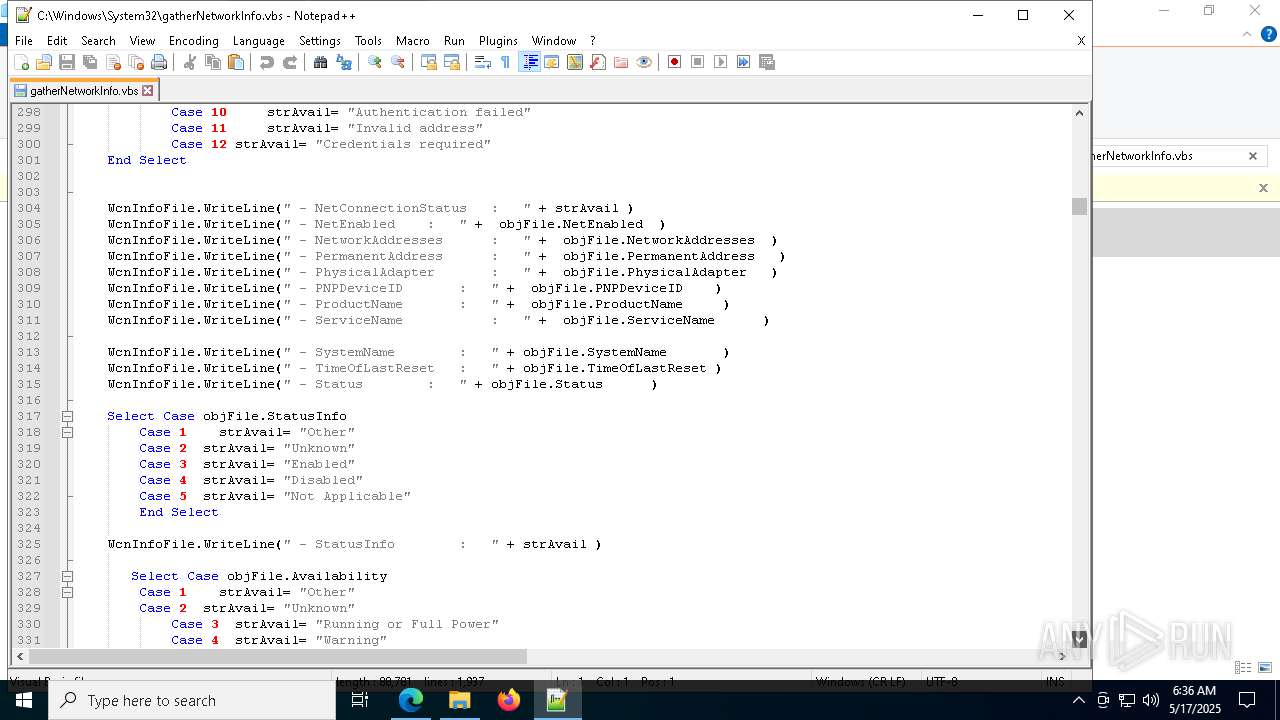
Task: Click the Windows Start button
Action: [24, 700]
